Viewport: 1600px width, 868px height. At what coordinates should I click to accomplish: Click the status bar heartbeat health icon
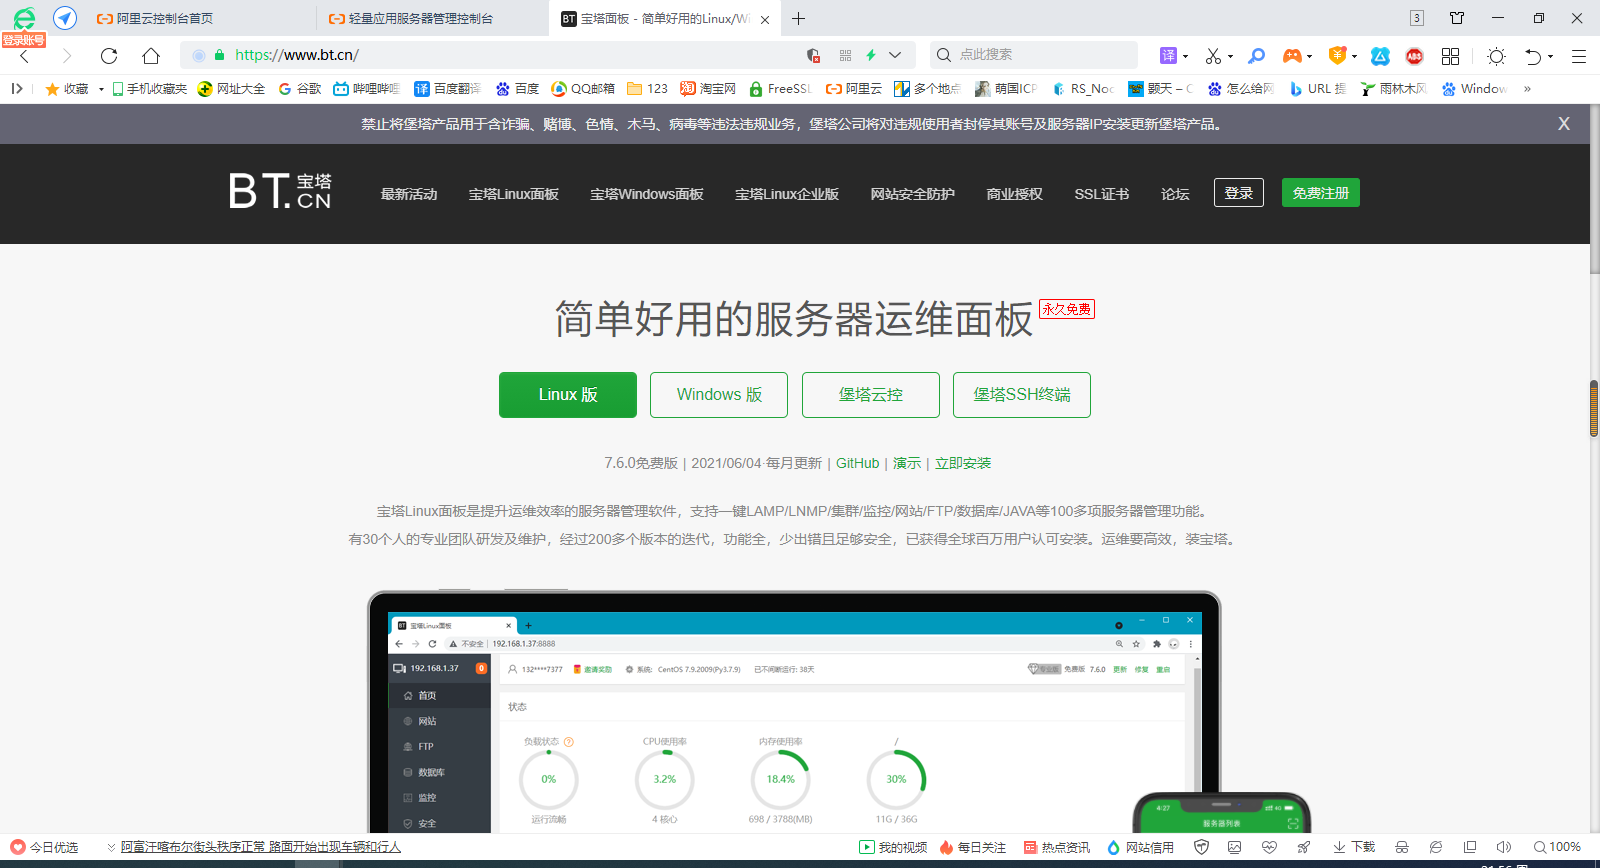(x=1269, y=847)
